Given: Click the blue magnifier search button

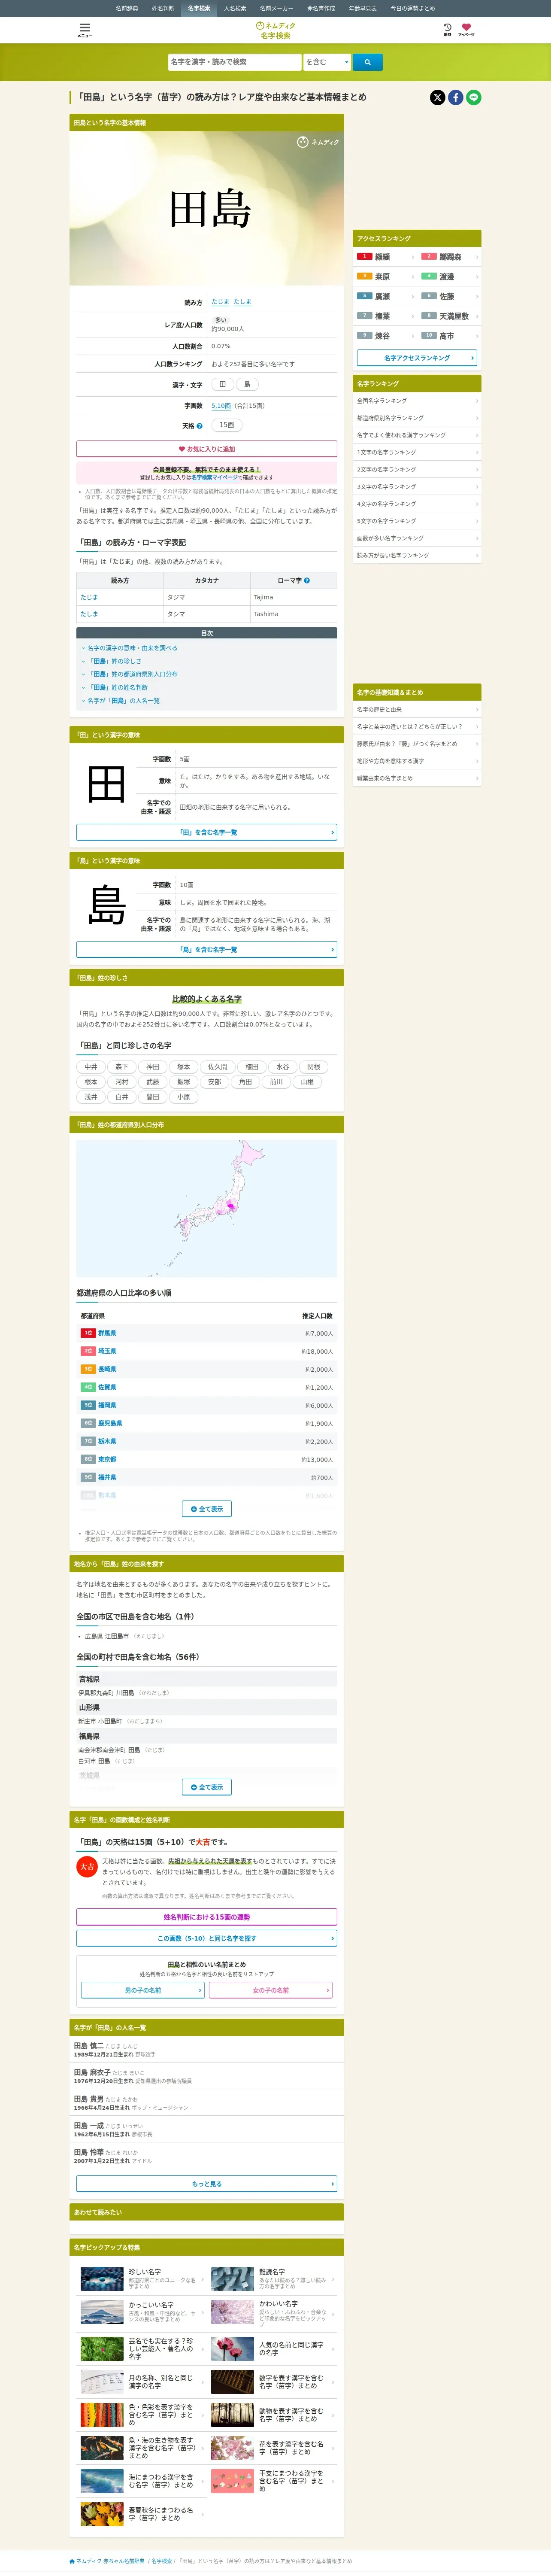Looking at the screenshot, I should (367, 62).
